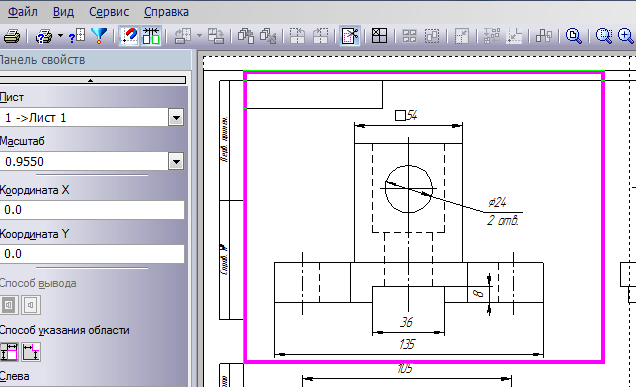Collapse the properties panel using the top arrow bar

coord(92,80)
